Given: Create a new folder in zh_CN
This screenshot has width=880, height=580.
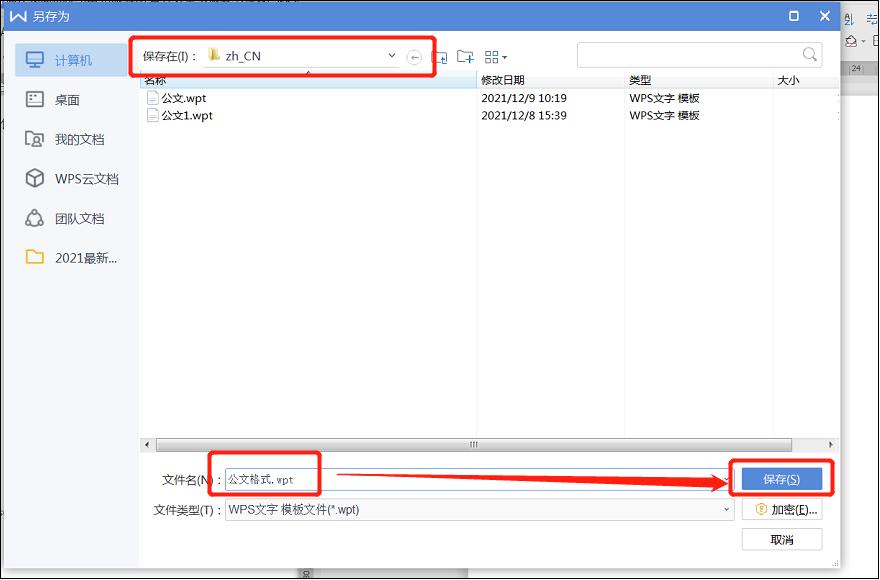Looking at the screenshot, I should tap(465, 56).
